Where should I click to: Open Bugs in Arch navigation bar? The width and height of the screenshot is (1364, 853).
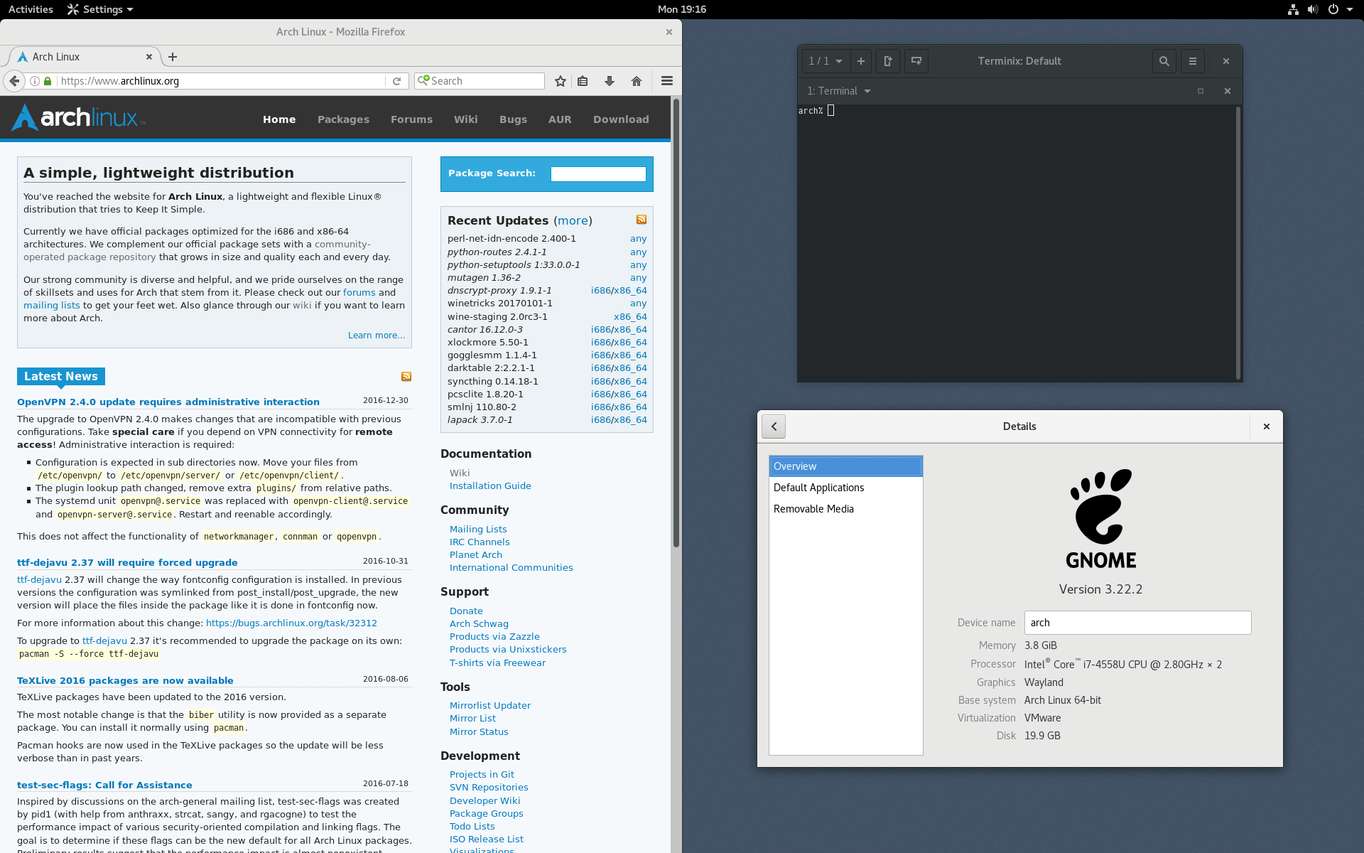click(x=513, y=119)
